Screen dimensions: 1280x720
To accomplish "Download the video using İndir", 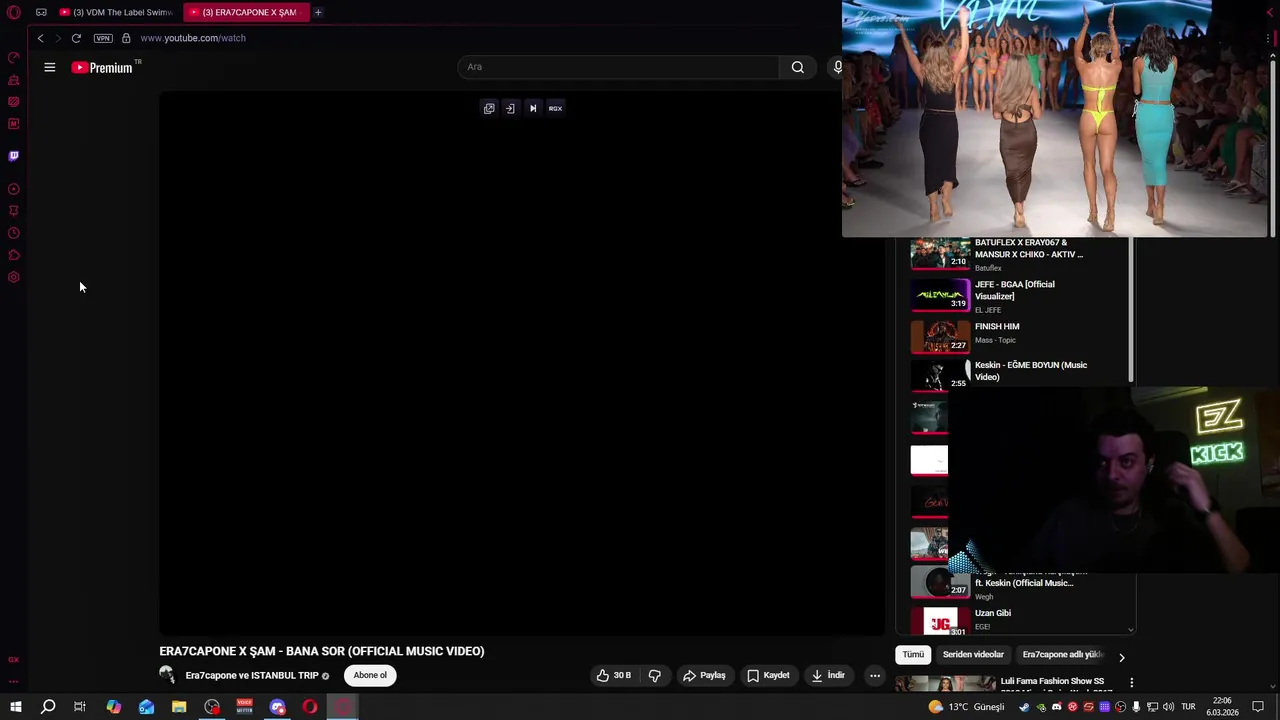I will coord(828,675).
